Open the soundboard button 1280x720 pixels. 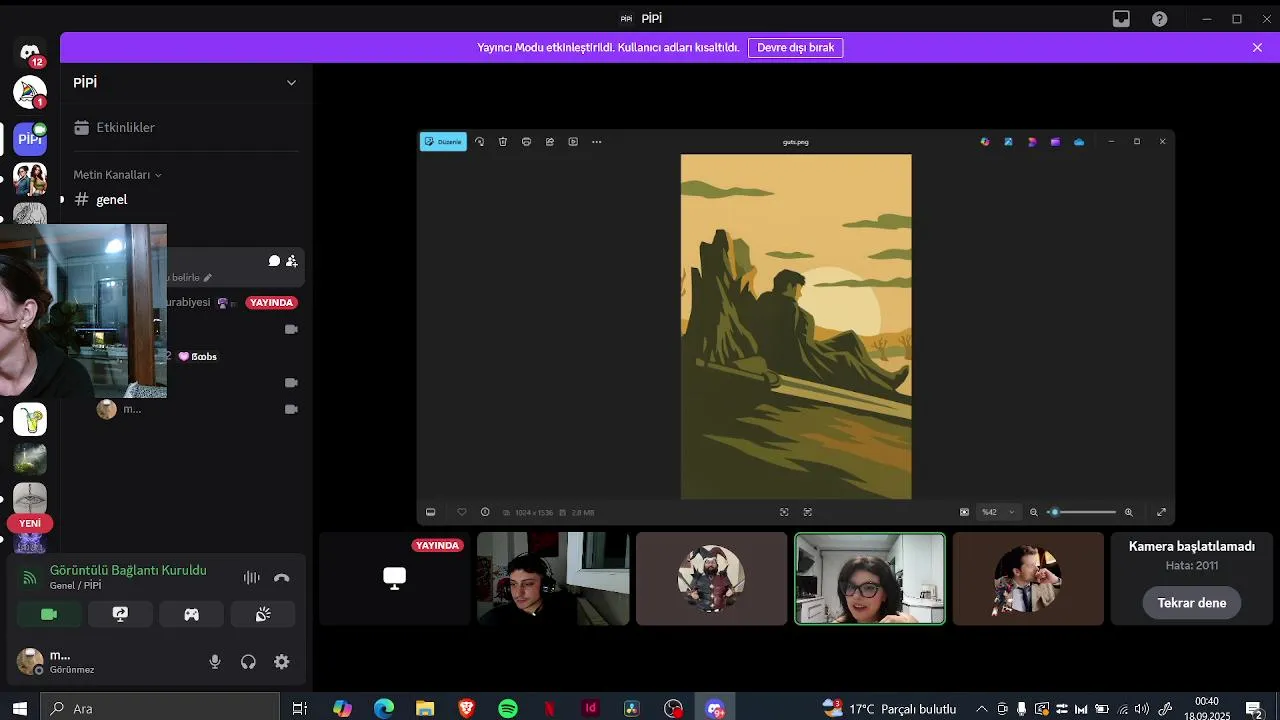point(263,615)
